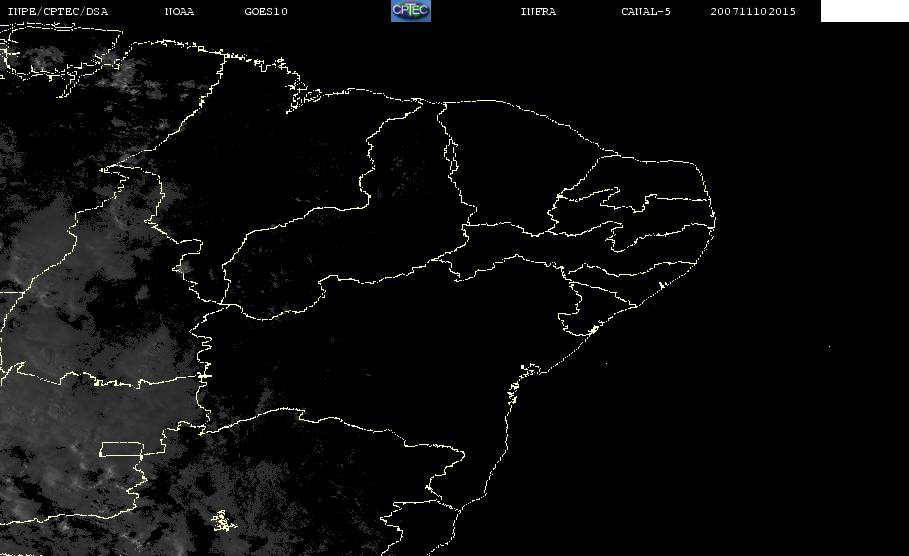Click the bright white cloud patch near bottom
Screen dimensions: 909x556
[221, 520]
